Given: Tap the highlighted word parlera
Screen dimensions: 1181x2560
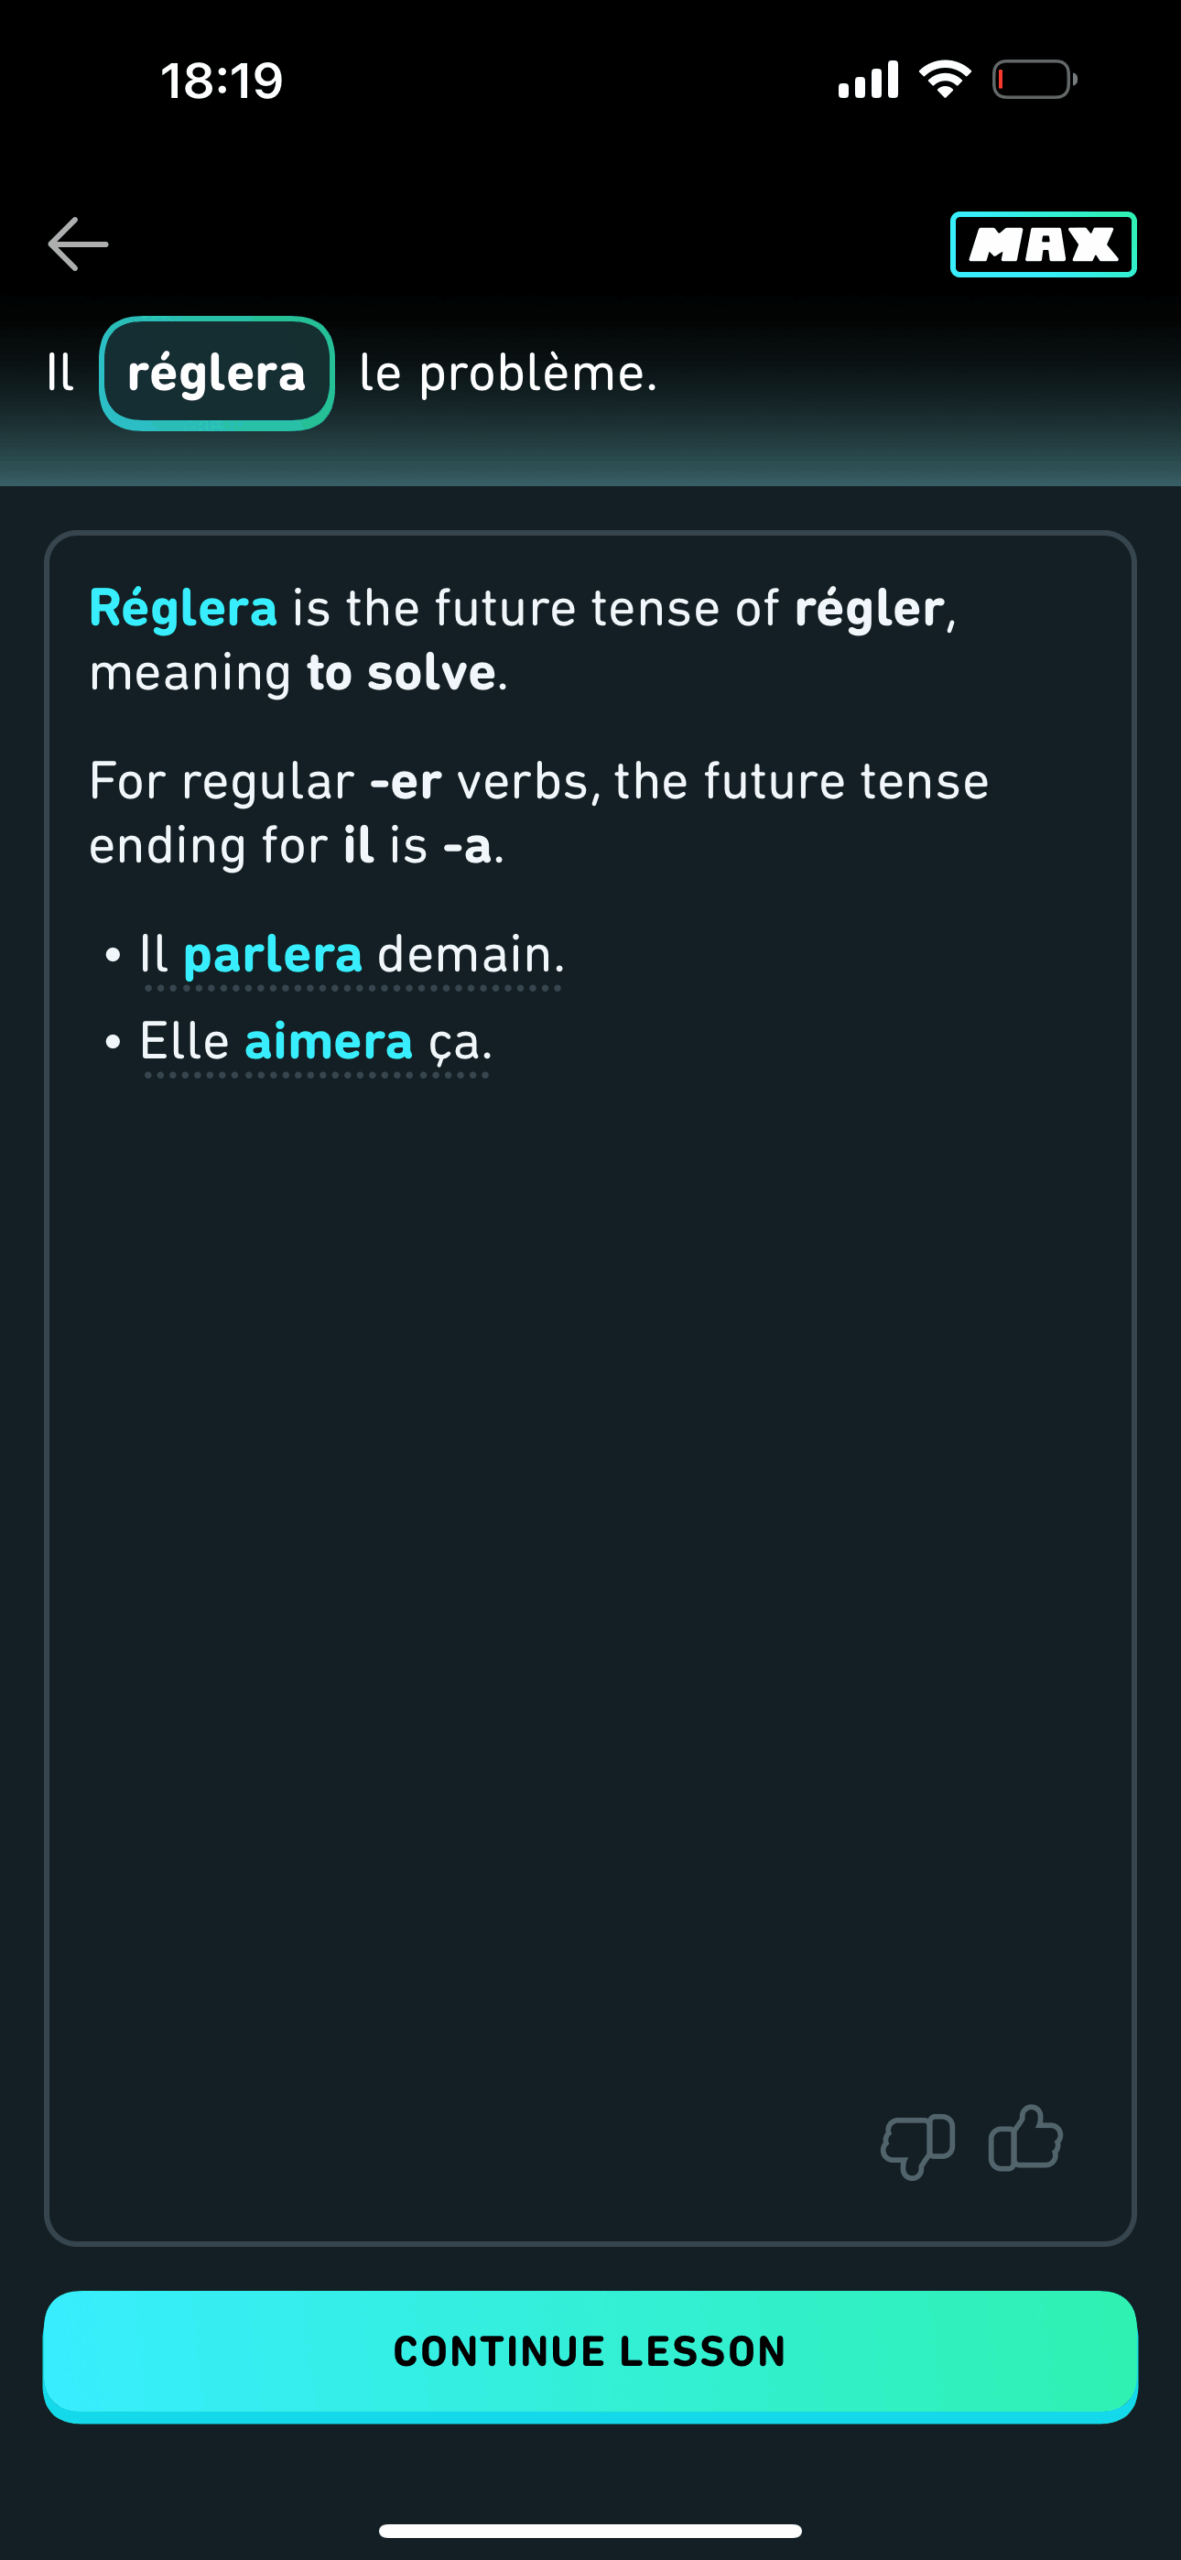Looking at the screenshot, I should coord(272,955).
